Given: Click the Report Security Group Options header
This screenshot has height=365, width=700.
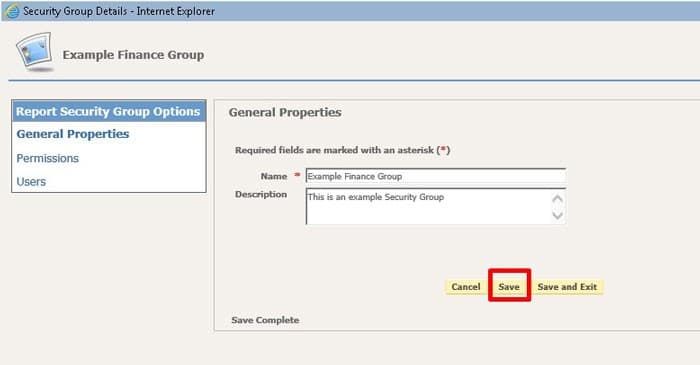Looking at the screenshot, I should tap(108, 112).
